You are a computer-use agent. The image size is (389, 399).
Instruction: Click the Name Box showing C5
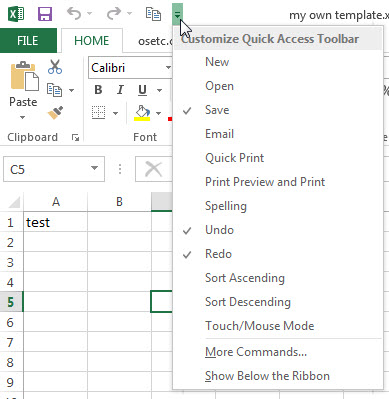(46, 169)
